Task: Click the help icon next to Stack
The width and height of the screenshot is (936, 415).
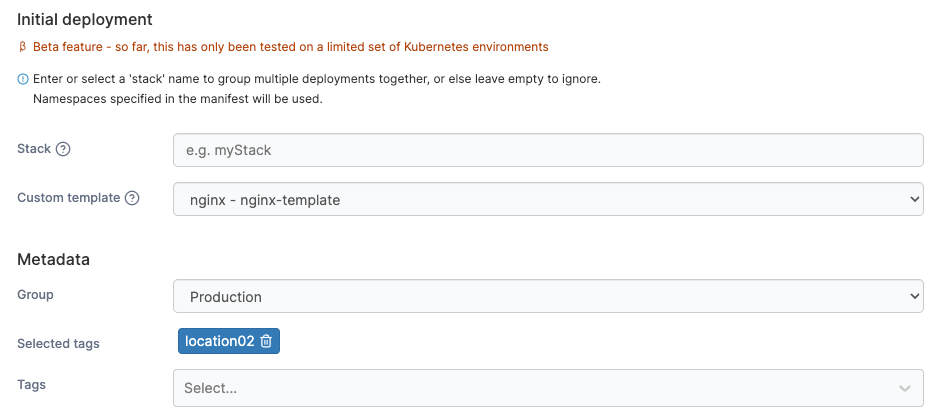Action: (x=63, y=149)
